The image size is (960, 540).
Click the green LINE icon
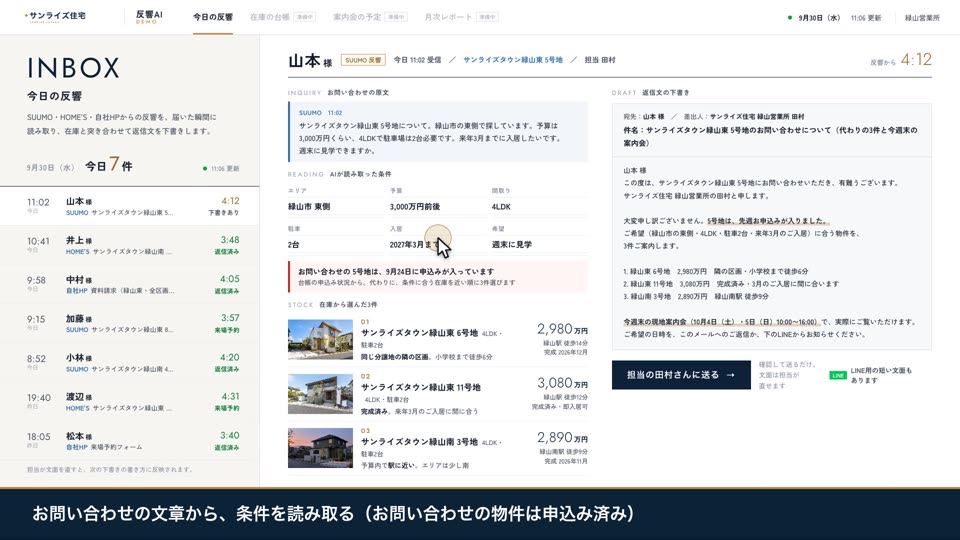(838, 375)
